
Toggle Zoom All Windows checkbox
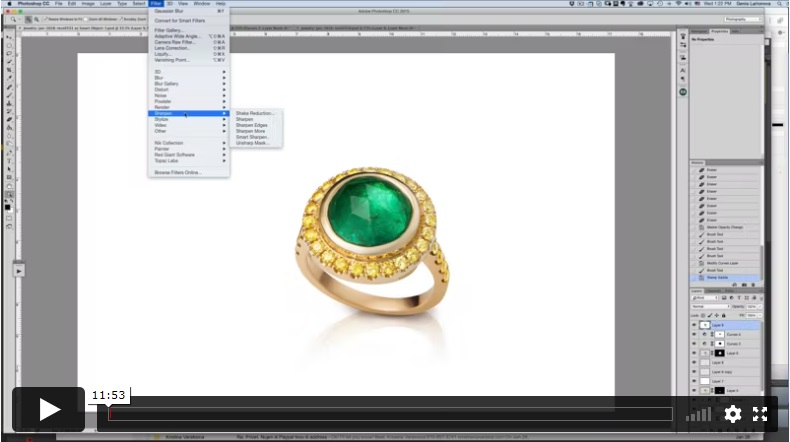[86, 19]
